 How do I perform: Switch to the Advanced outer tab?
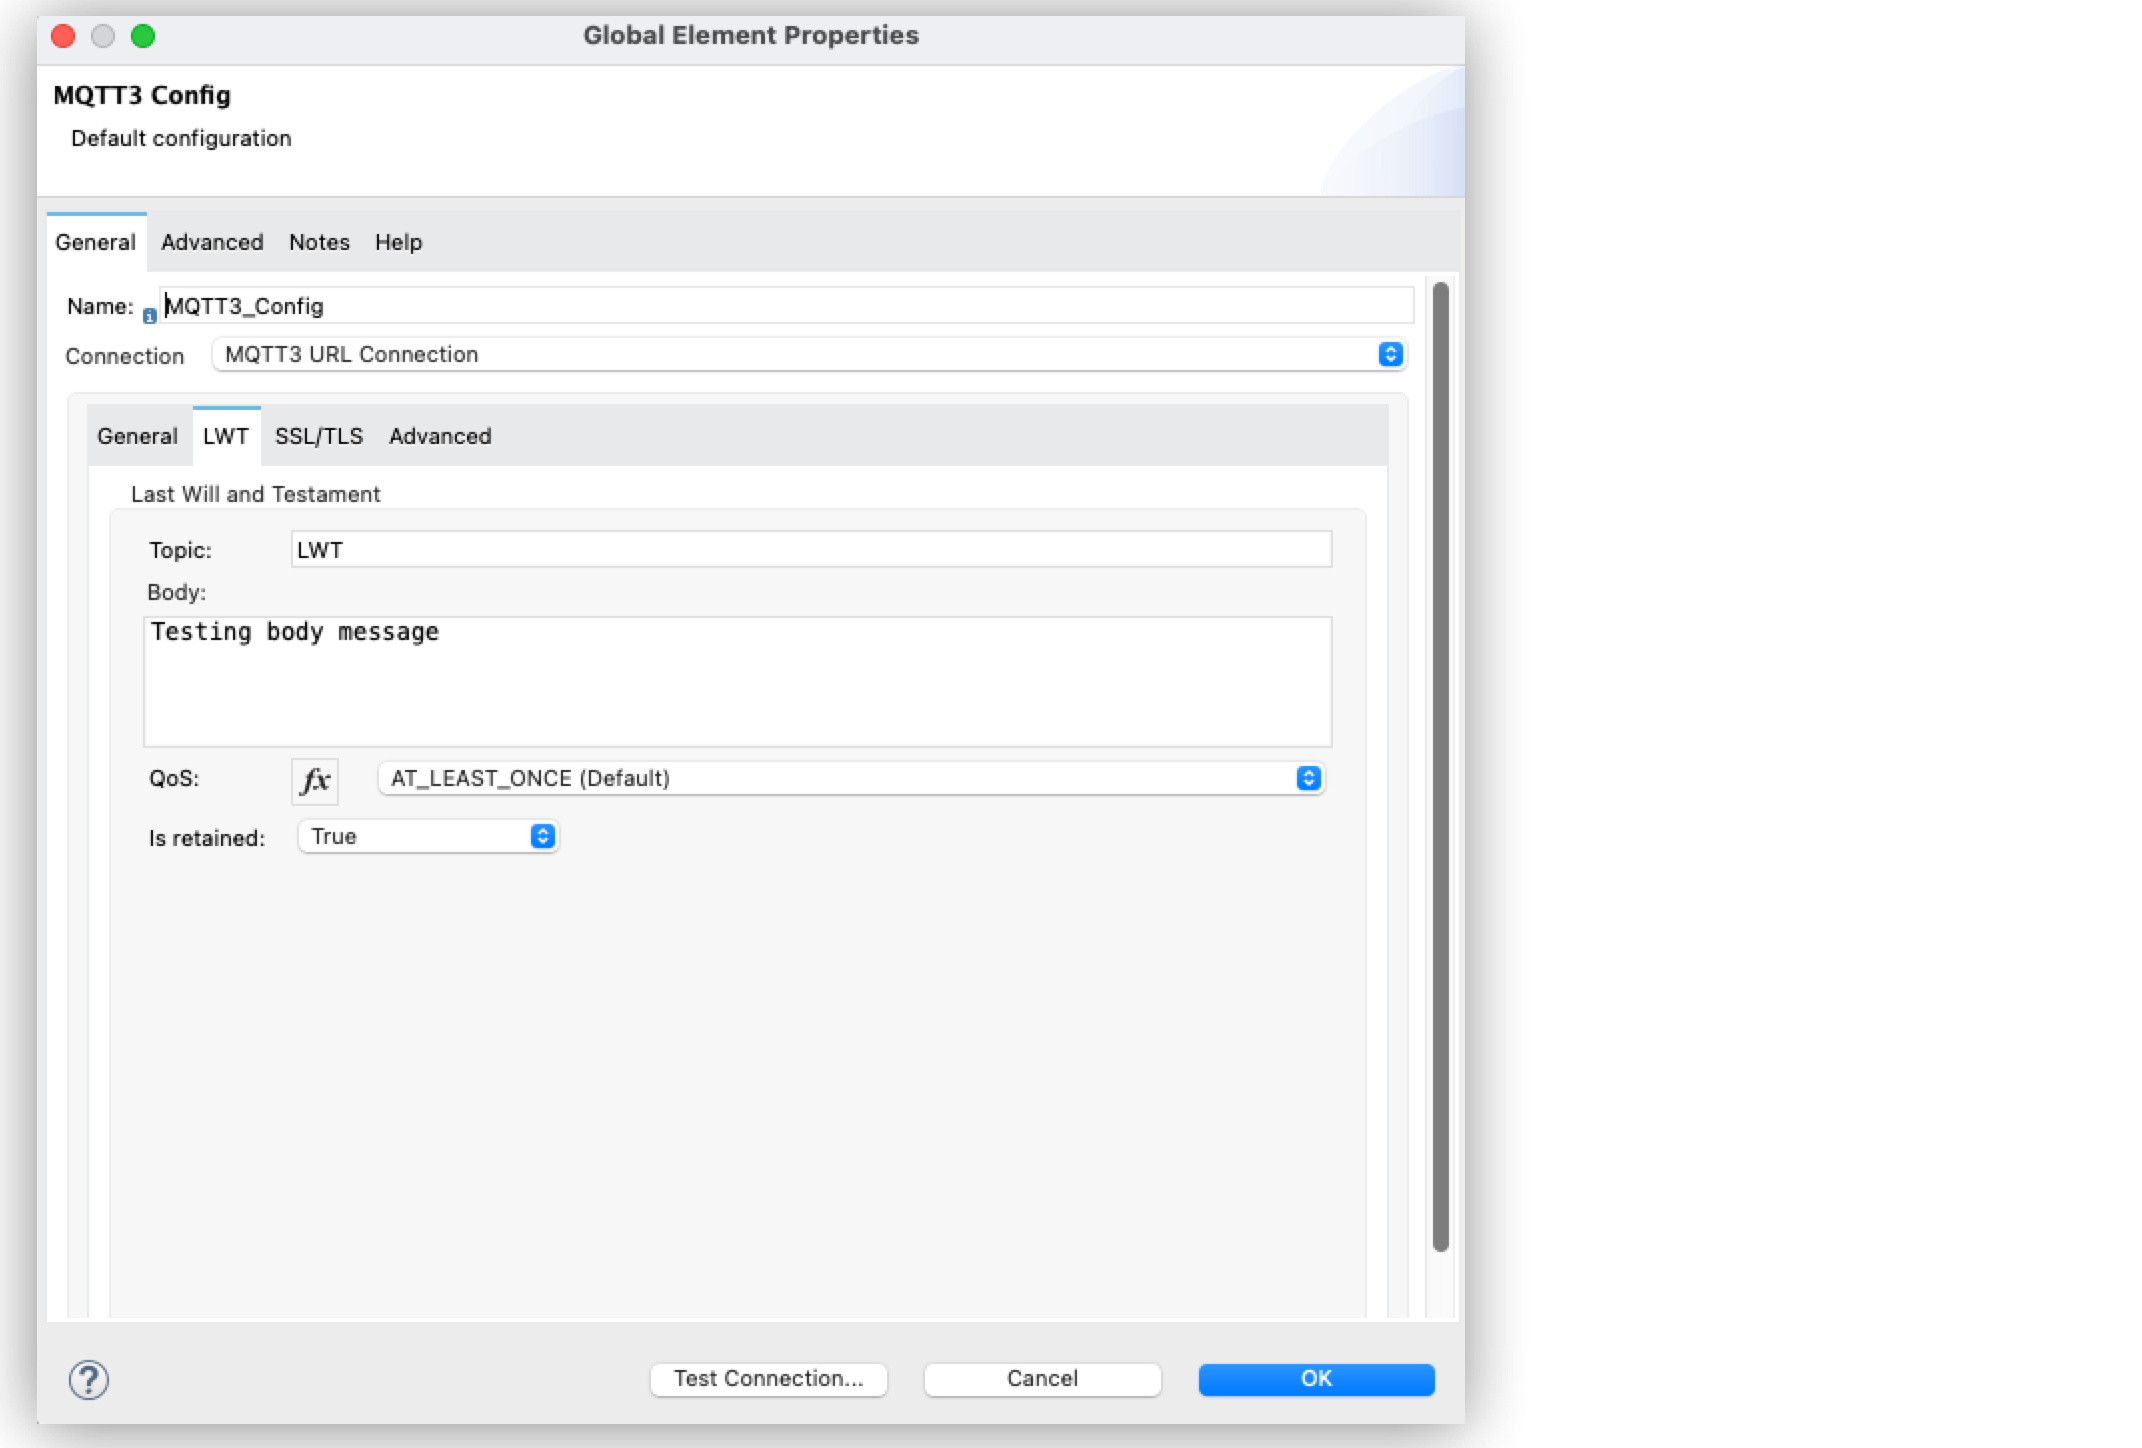(212, 241)
